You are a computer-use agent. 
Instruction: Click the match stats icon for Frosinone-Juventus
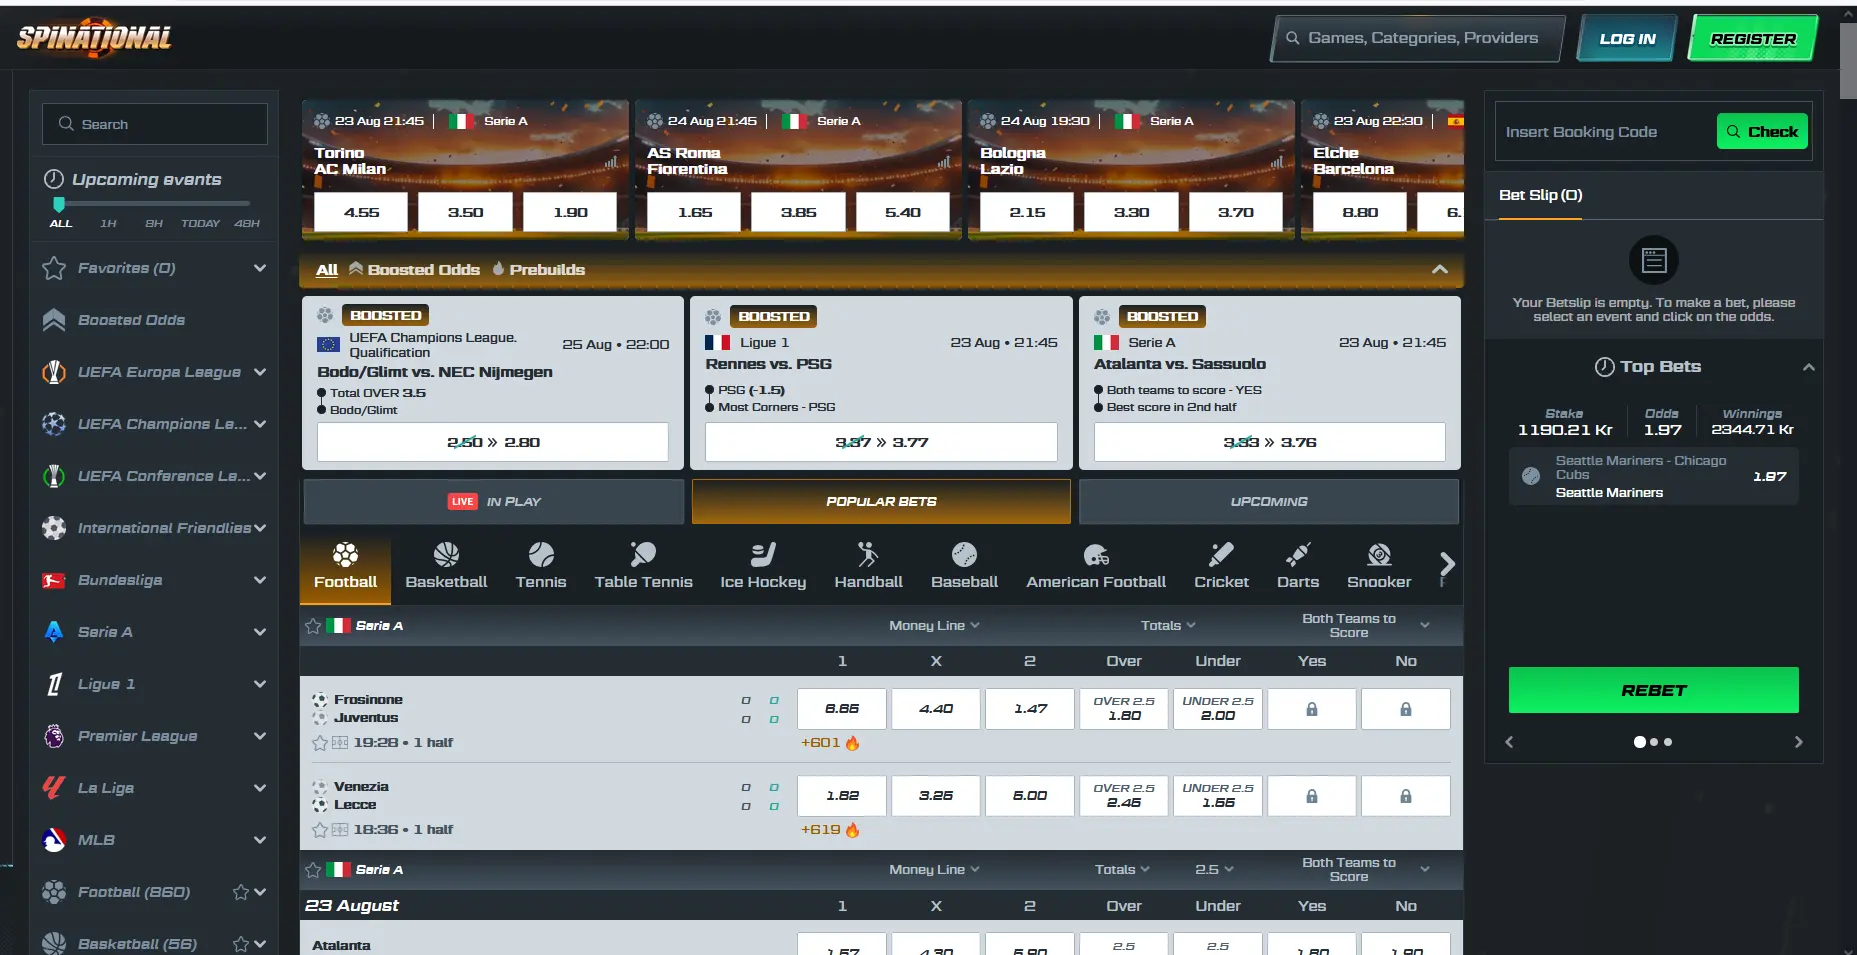(340, 743)
